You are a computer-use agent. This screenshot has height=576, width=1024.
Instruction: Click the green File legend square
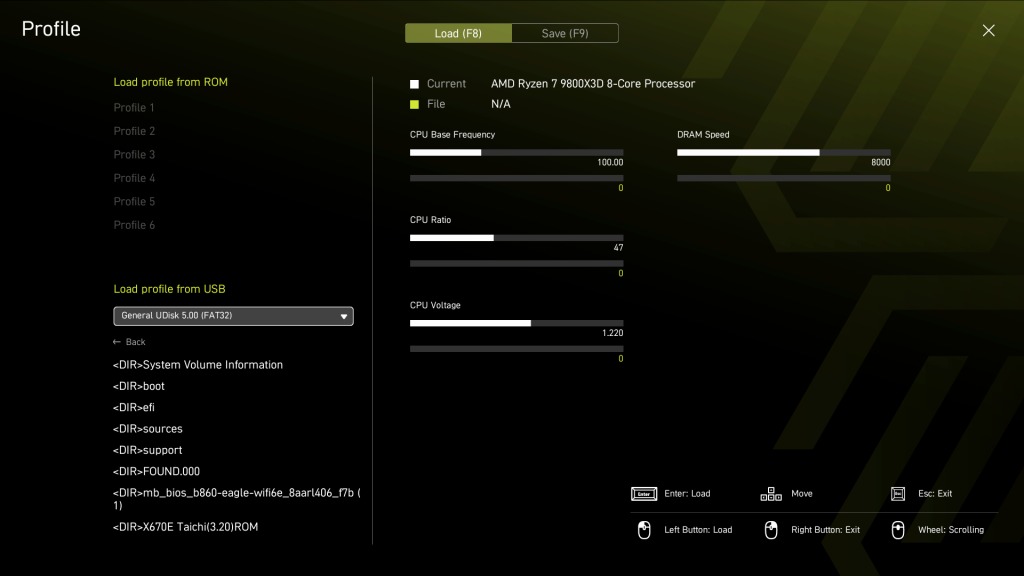pyautogui.click(x=414, y=104)
